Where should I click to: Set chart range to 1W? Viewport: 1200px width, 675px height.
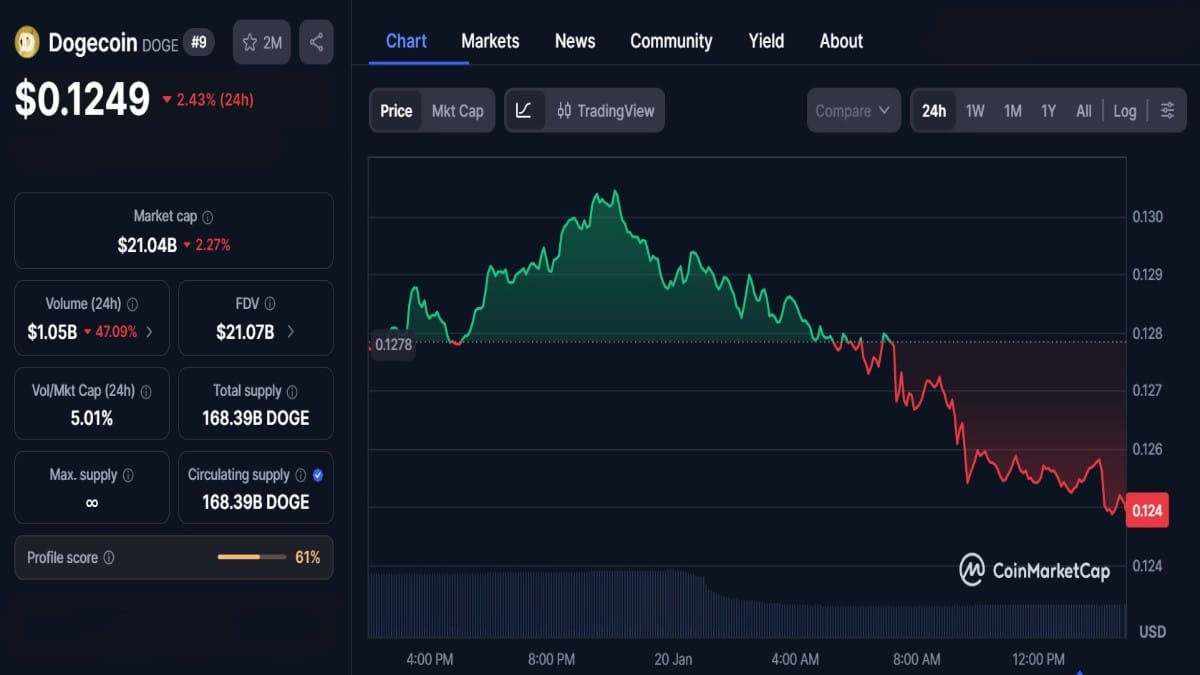pyautogui.click(x=975, y=111)
